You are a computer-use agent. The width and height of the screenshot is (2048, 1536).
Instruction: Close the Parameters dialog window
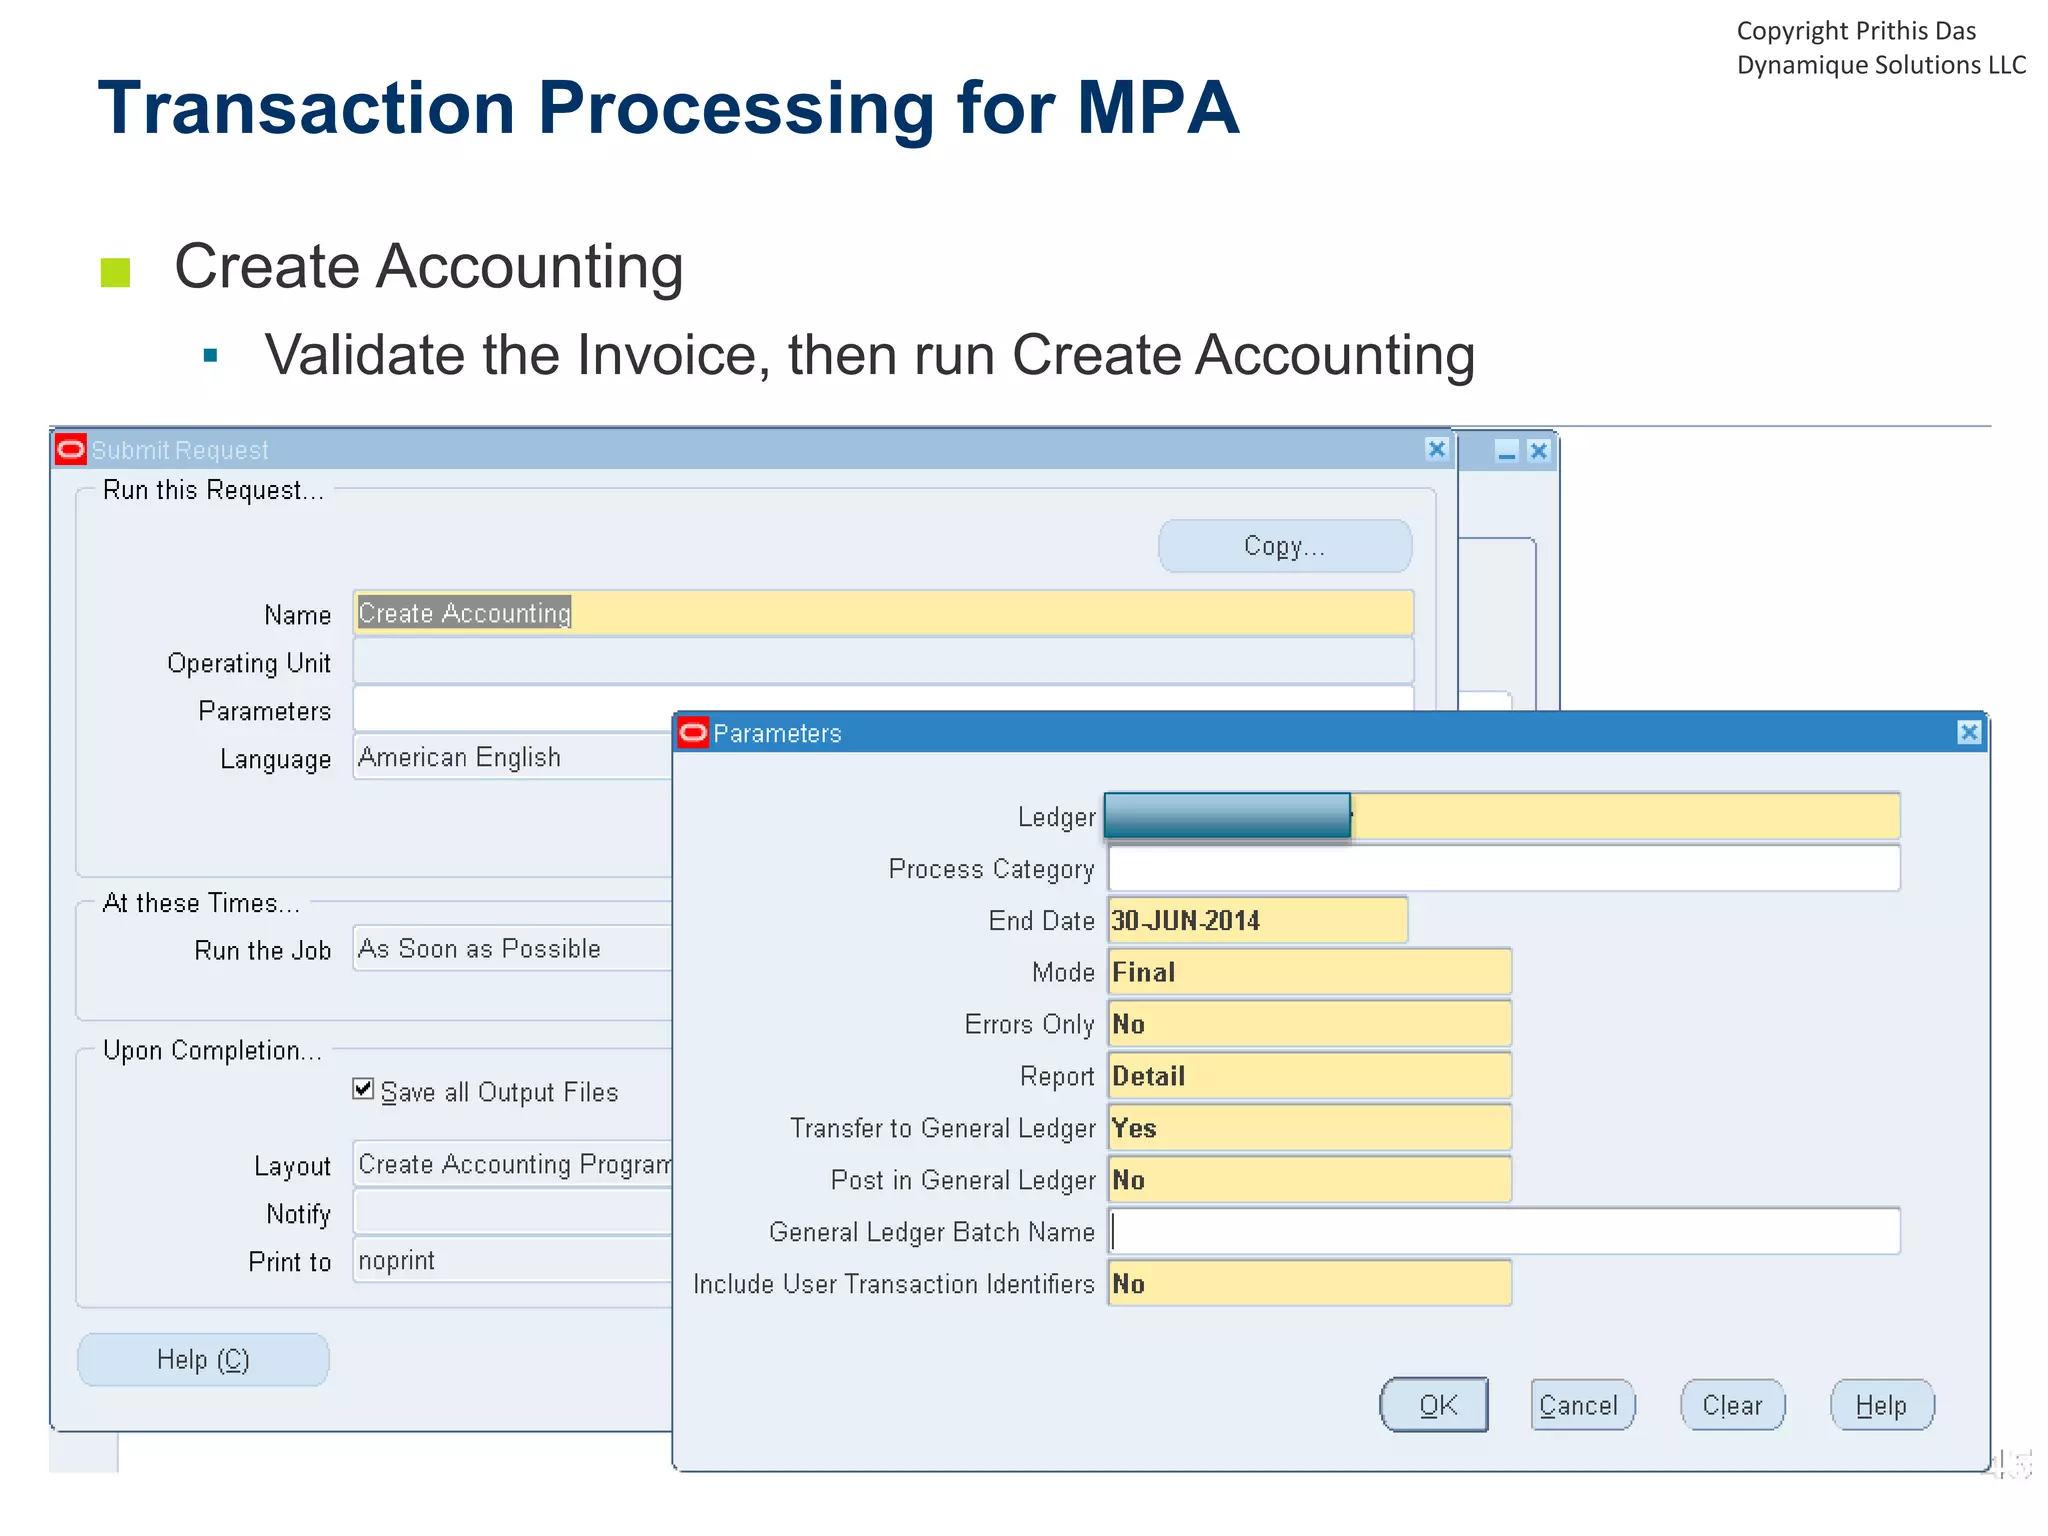1968,733
